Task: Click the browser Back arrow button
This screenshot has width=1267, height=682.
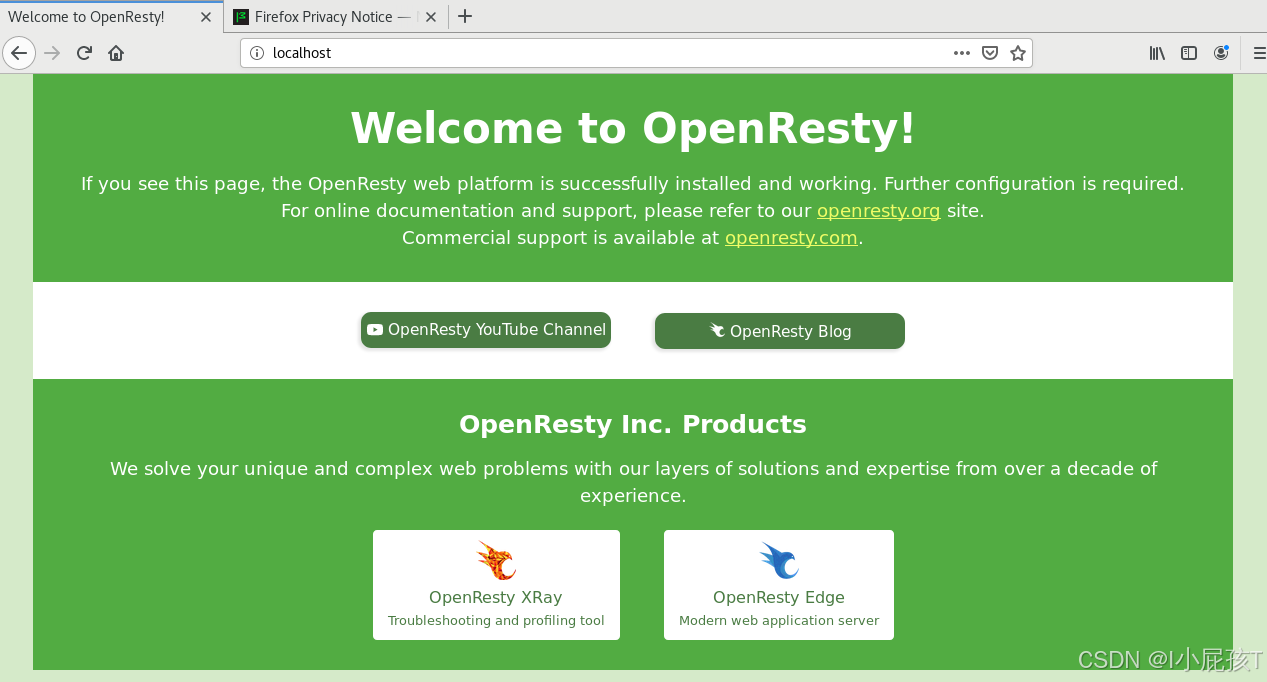Action: pyautogui.click(x=19, y=53)
